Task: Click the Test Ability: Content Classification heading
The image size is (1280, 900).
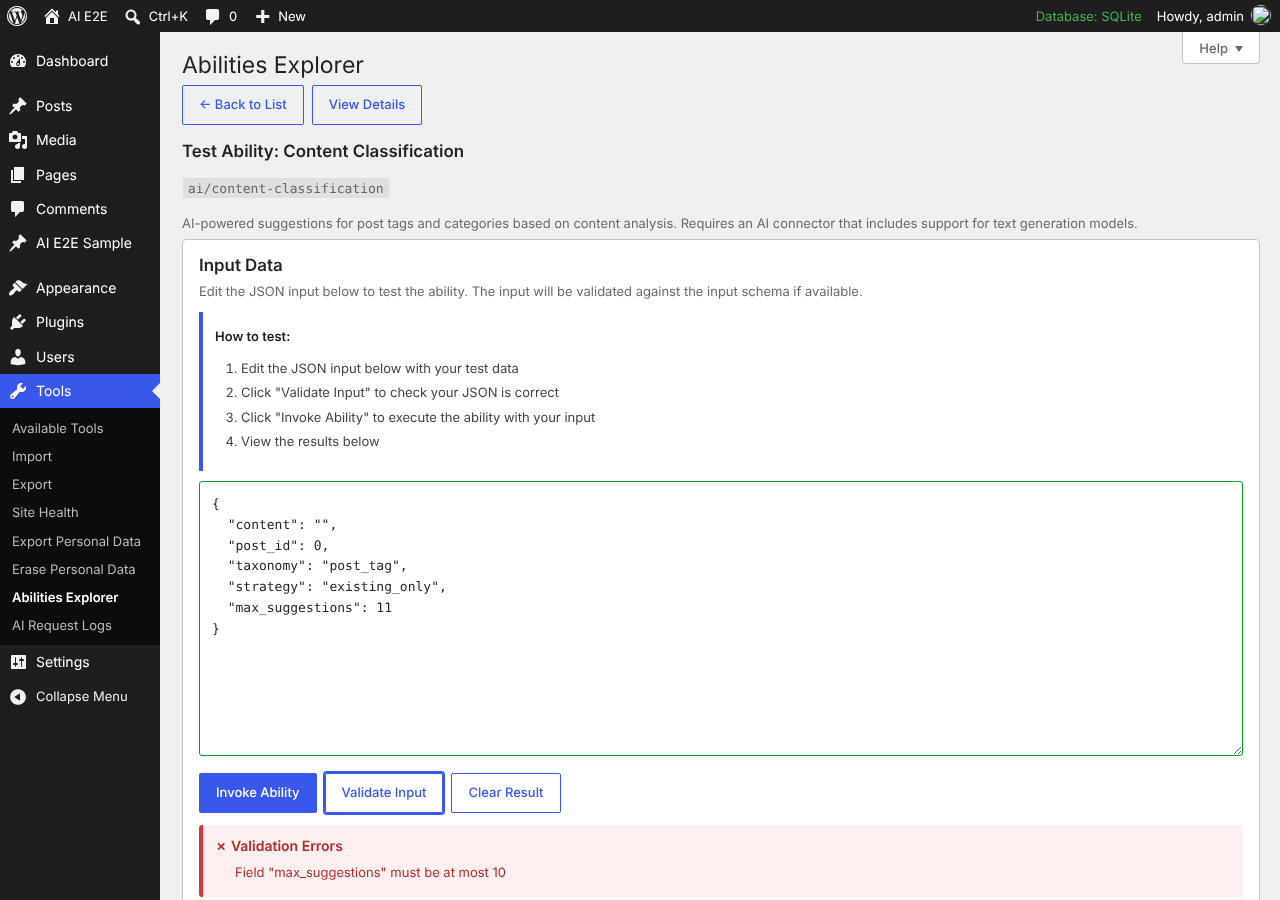Action: (323, 151)
